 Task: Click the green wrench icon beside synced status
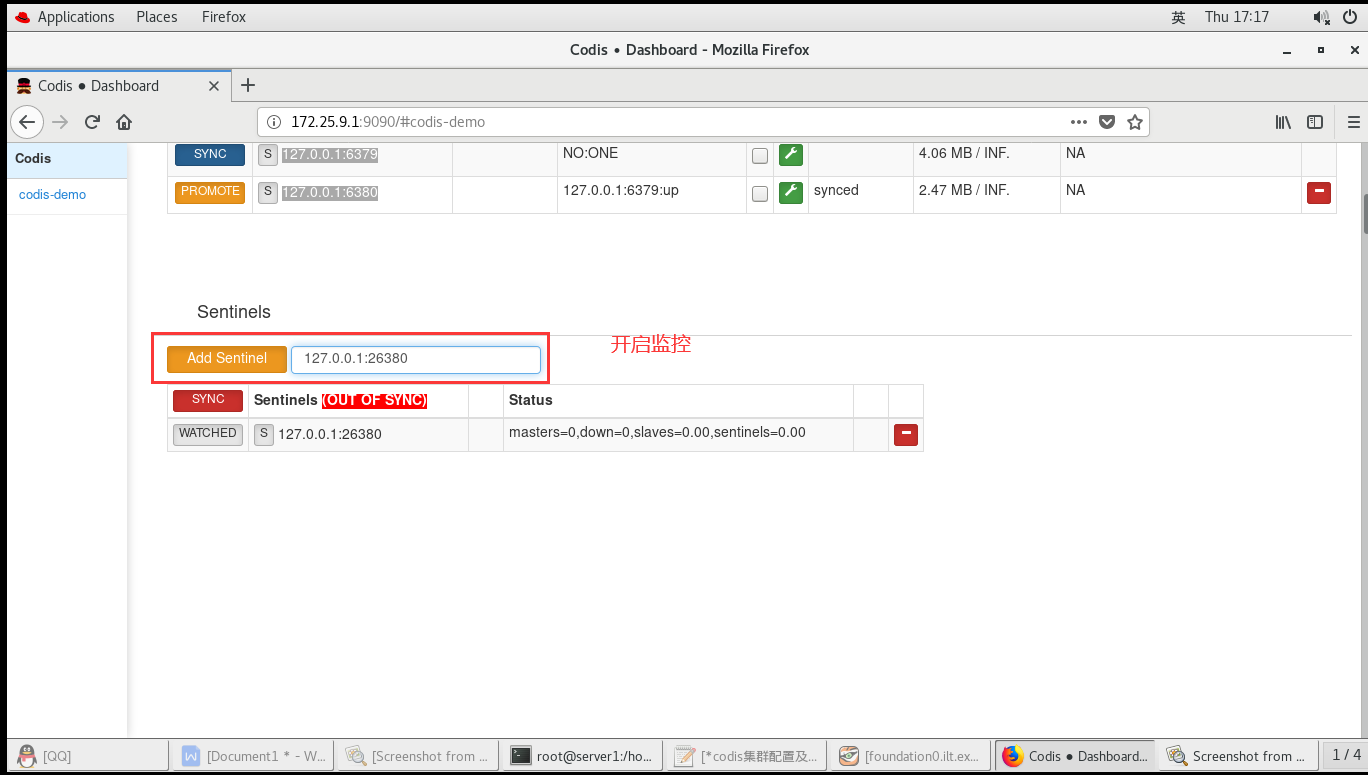click(791, 192)
